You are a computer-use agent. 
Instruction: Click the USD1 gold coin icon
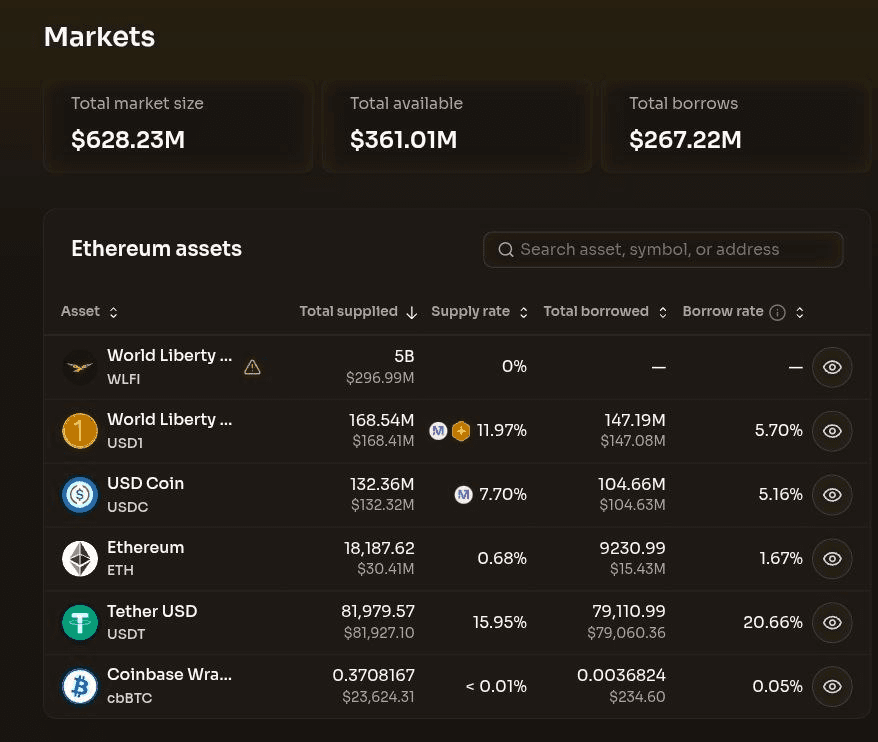click(x=80, y=431)
